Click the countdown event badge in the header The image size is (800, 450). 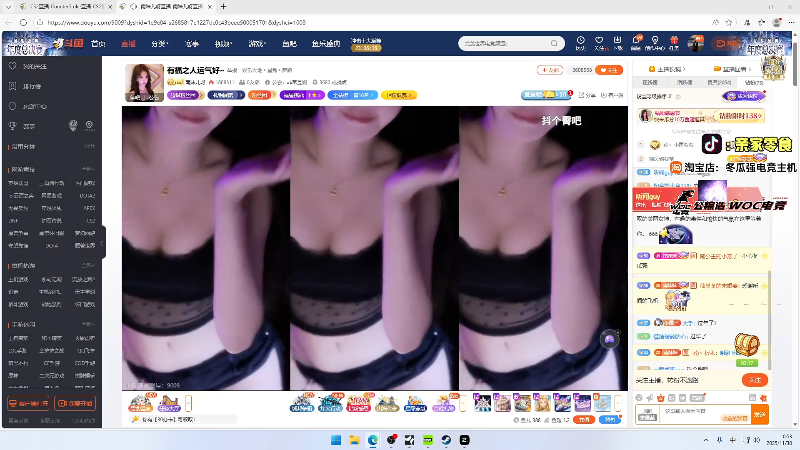(366, 44)
